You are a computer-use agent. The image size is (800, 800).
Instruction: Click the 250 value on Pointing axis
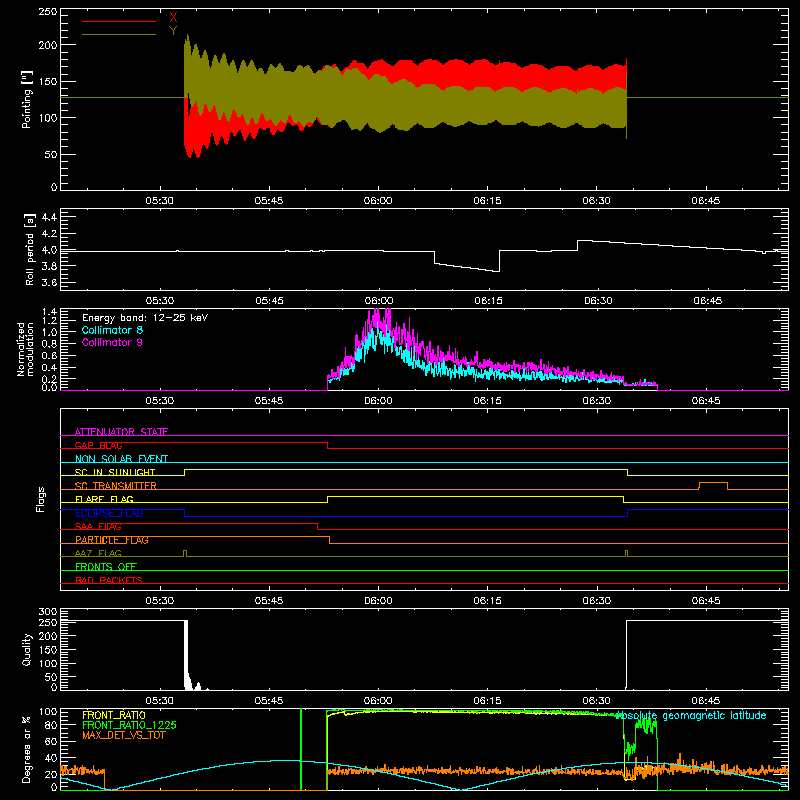tap(47, 11)
